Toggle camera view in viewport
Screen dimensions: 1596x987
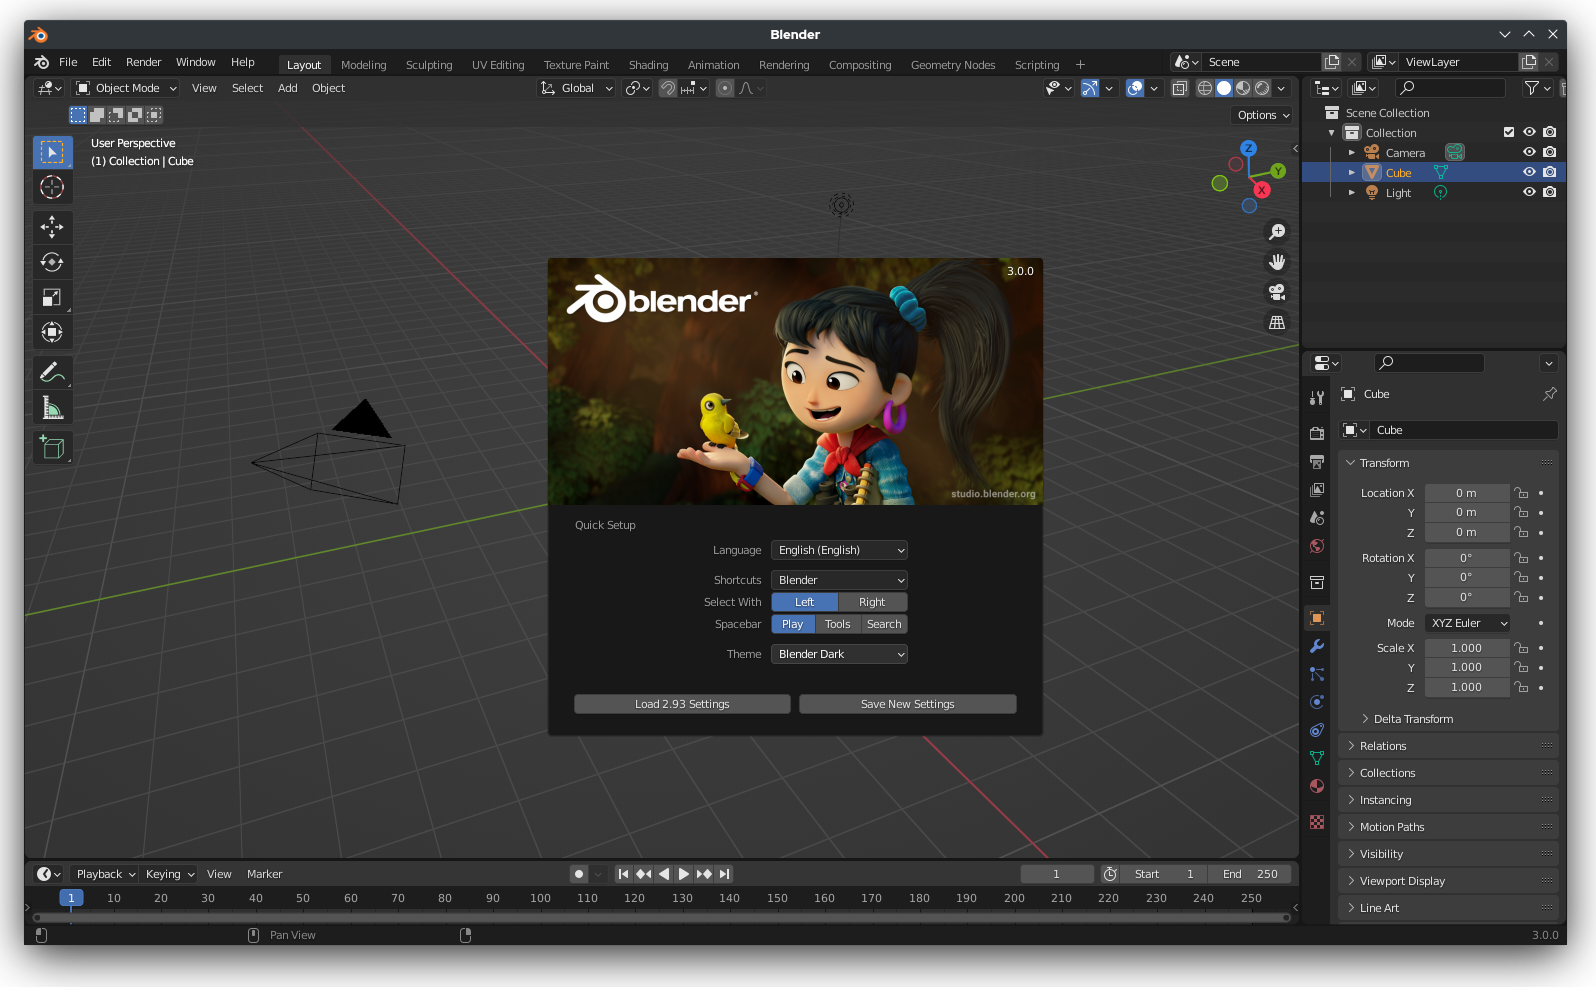pyautogui.click(x=1277, y=292)
